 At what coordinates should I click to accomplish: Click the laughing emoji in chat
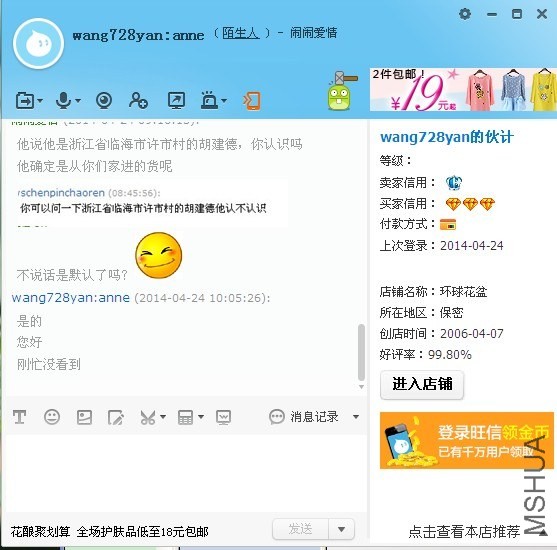[x=159, y=255]
